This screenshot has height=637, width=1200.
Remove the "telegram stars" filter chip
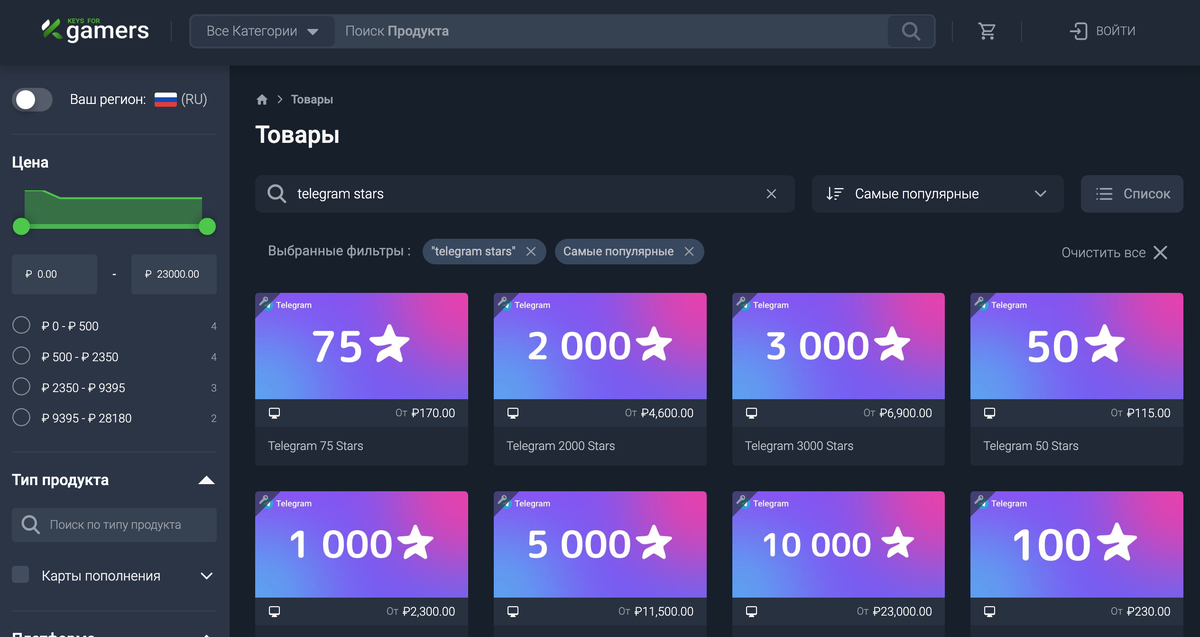tap(531, 252)
